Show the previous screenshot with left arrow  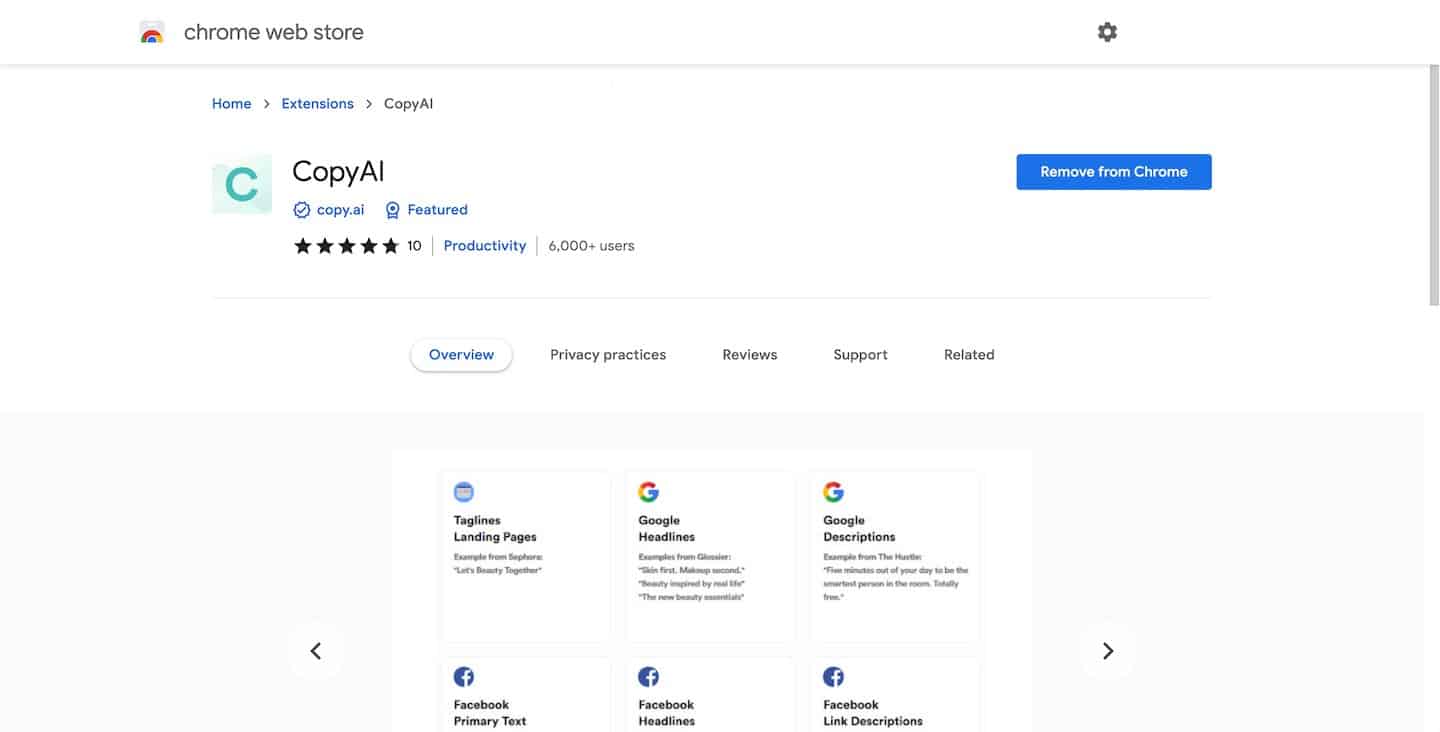click(x=316, y=651)
